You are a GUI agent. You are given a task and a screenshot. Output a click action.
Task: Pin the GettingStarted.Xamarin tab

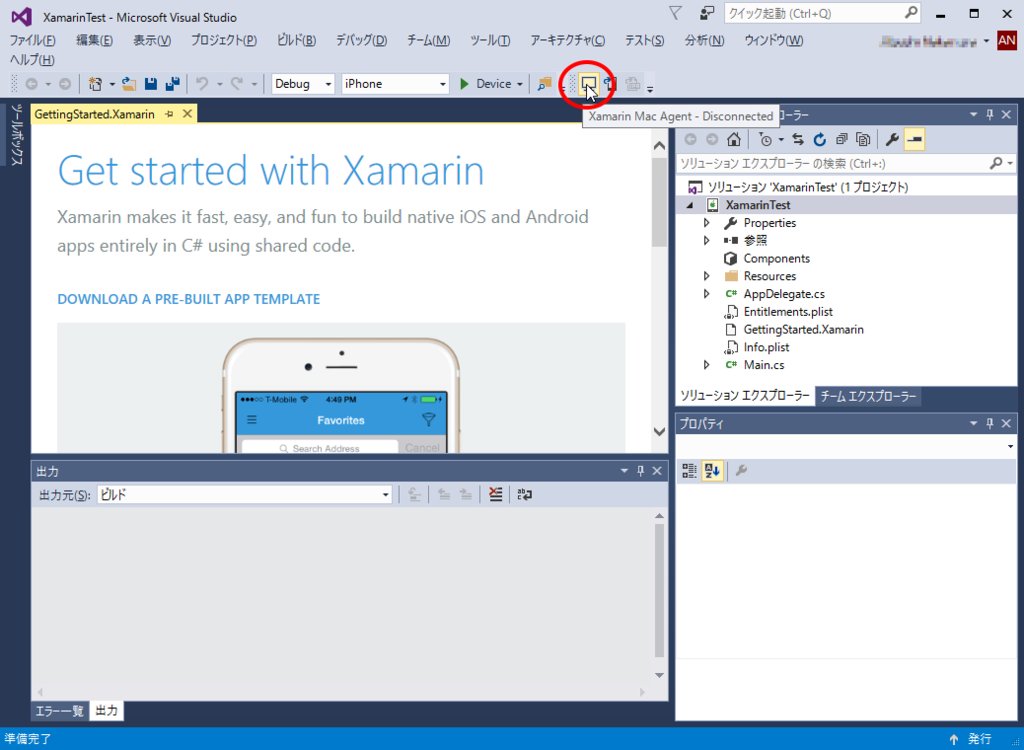tap(169, 114)
